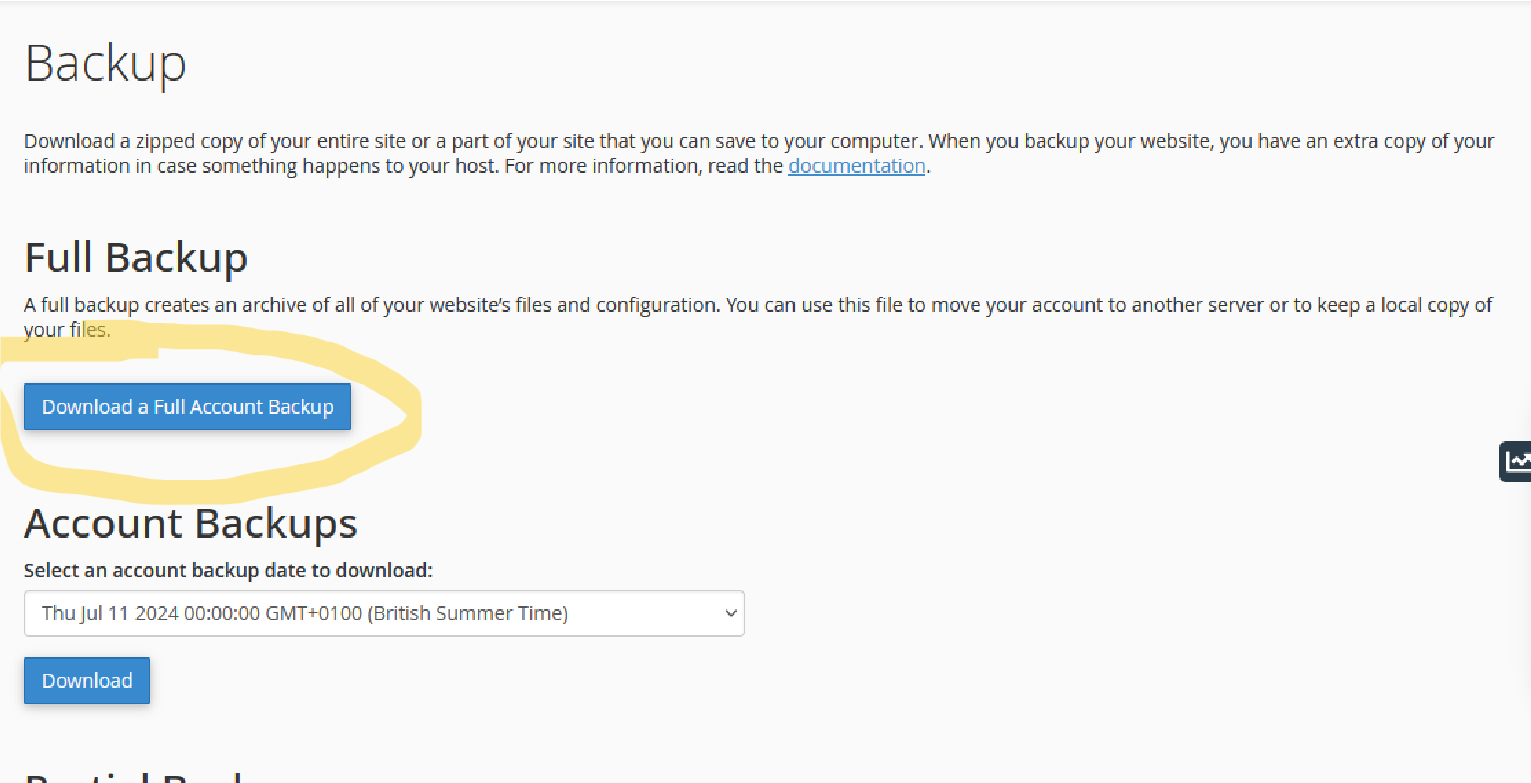Click the "Select an account backup date" label

pos(228,570)
